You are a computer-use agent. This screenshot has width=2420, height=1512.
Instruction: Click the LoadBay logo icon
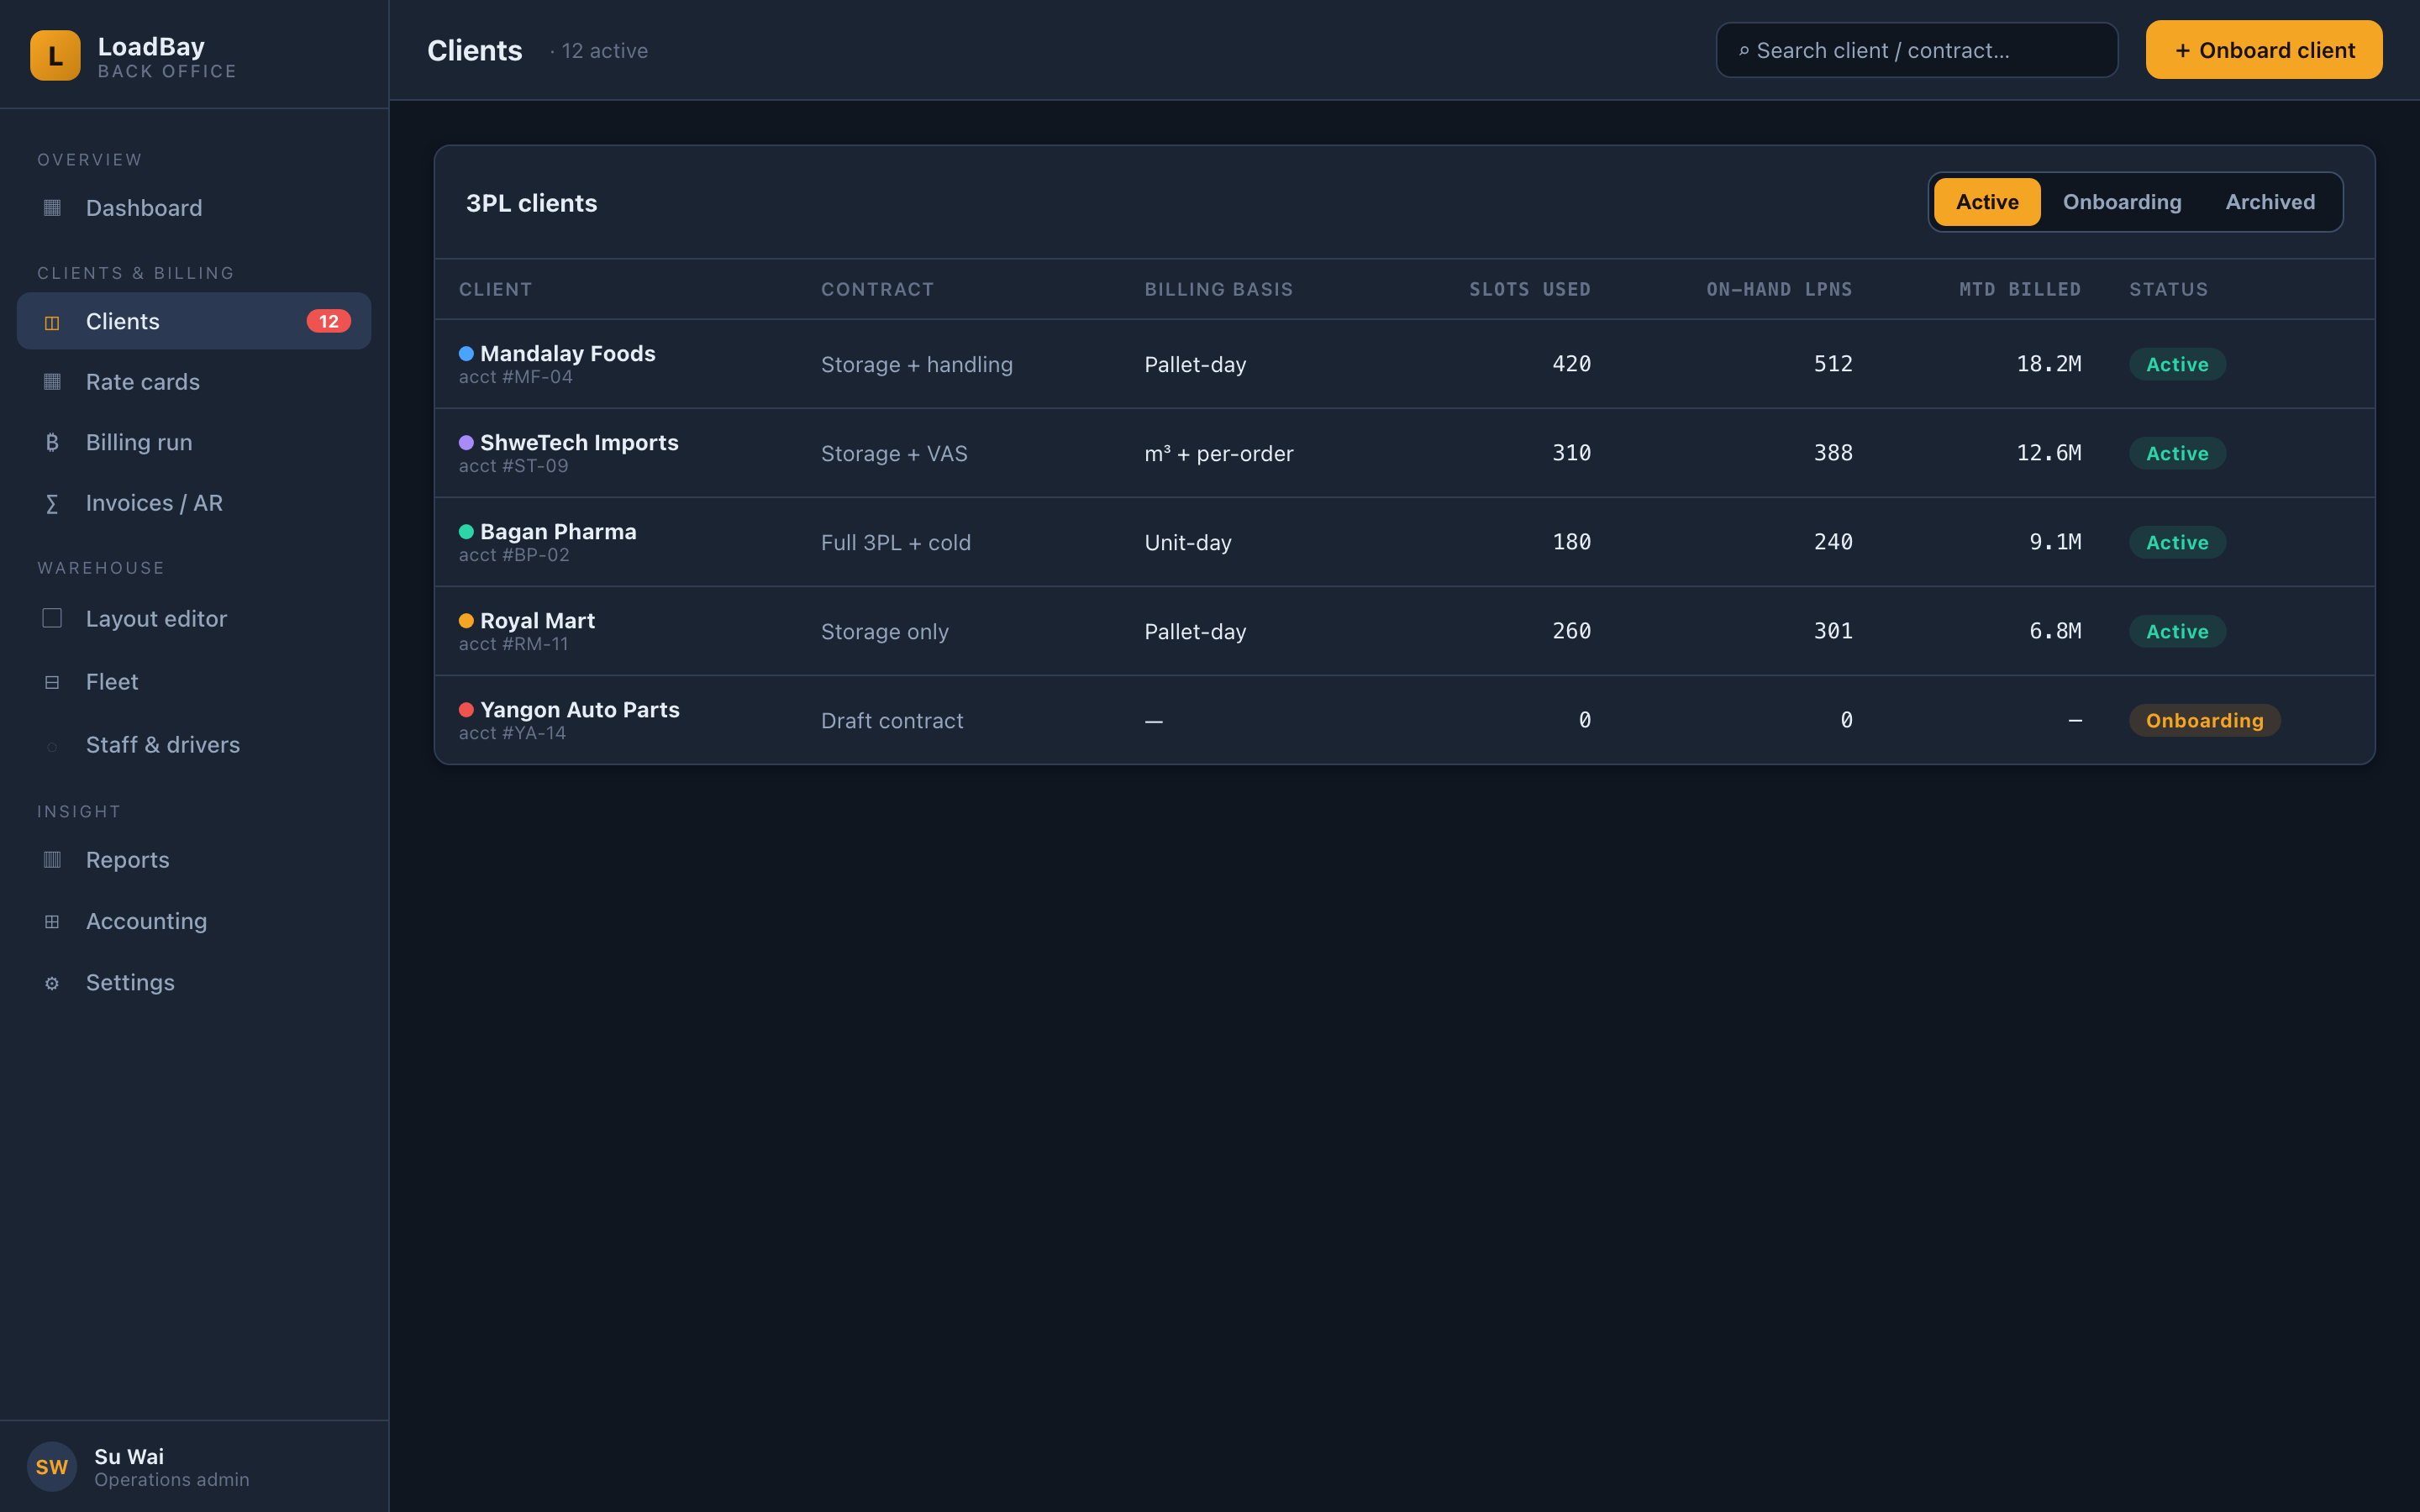[x=55, y=55]
